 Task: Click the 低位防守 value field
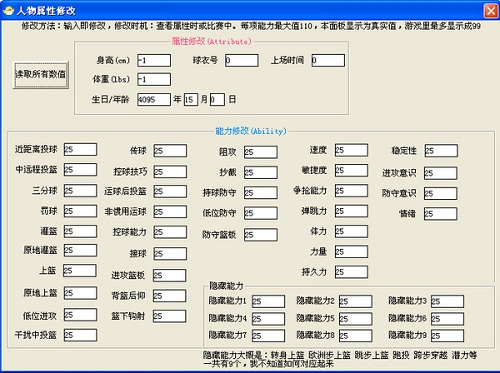pyautogui.click(x=260, y=213)
